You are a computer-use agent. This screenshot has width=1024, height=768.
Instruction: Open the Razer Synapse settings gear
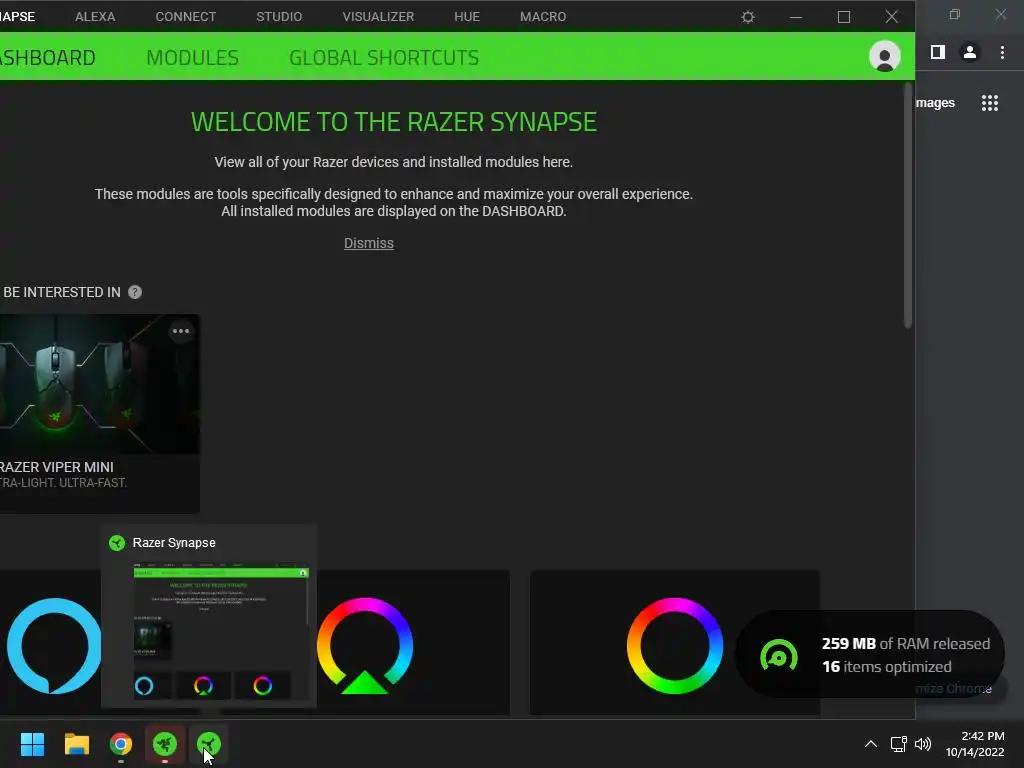(748, 17)
